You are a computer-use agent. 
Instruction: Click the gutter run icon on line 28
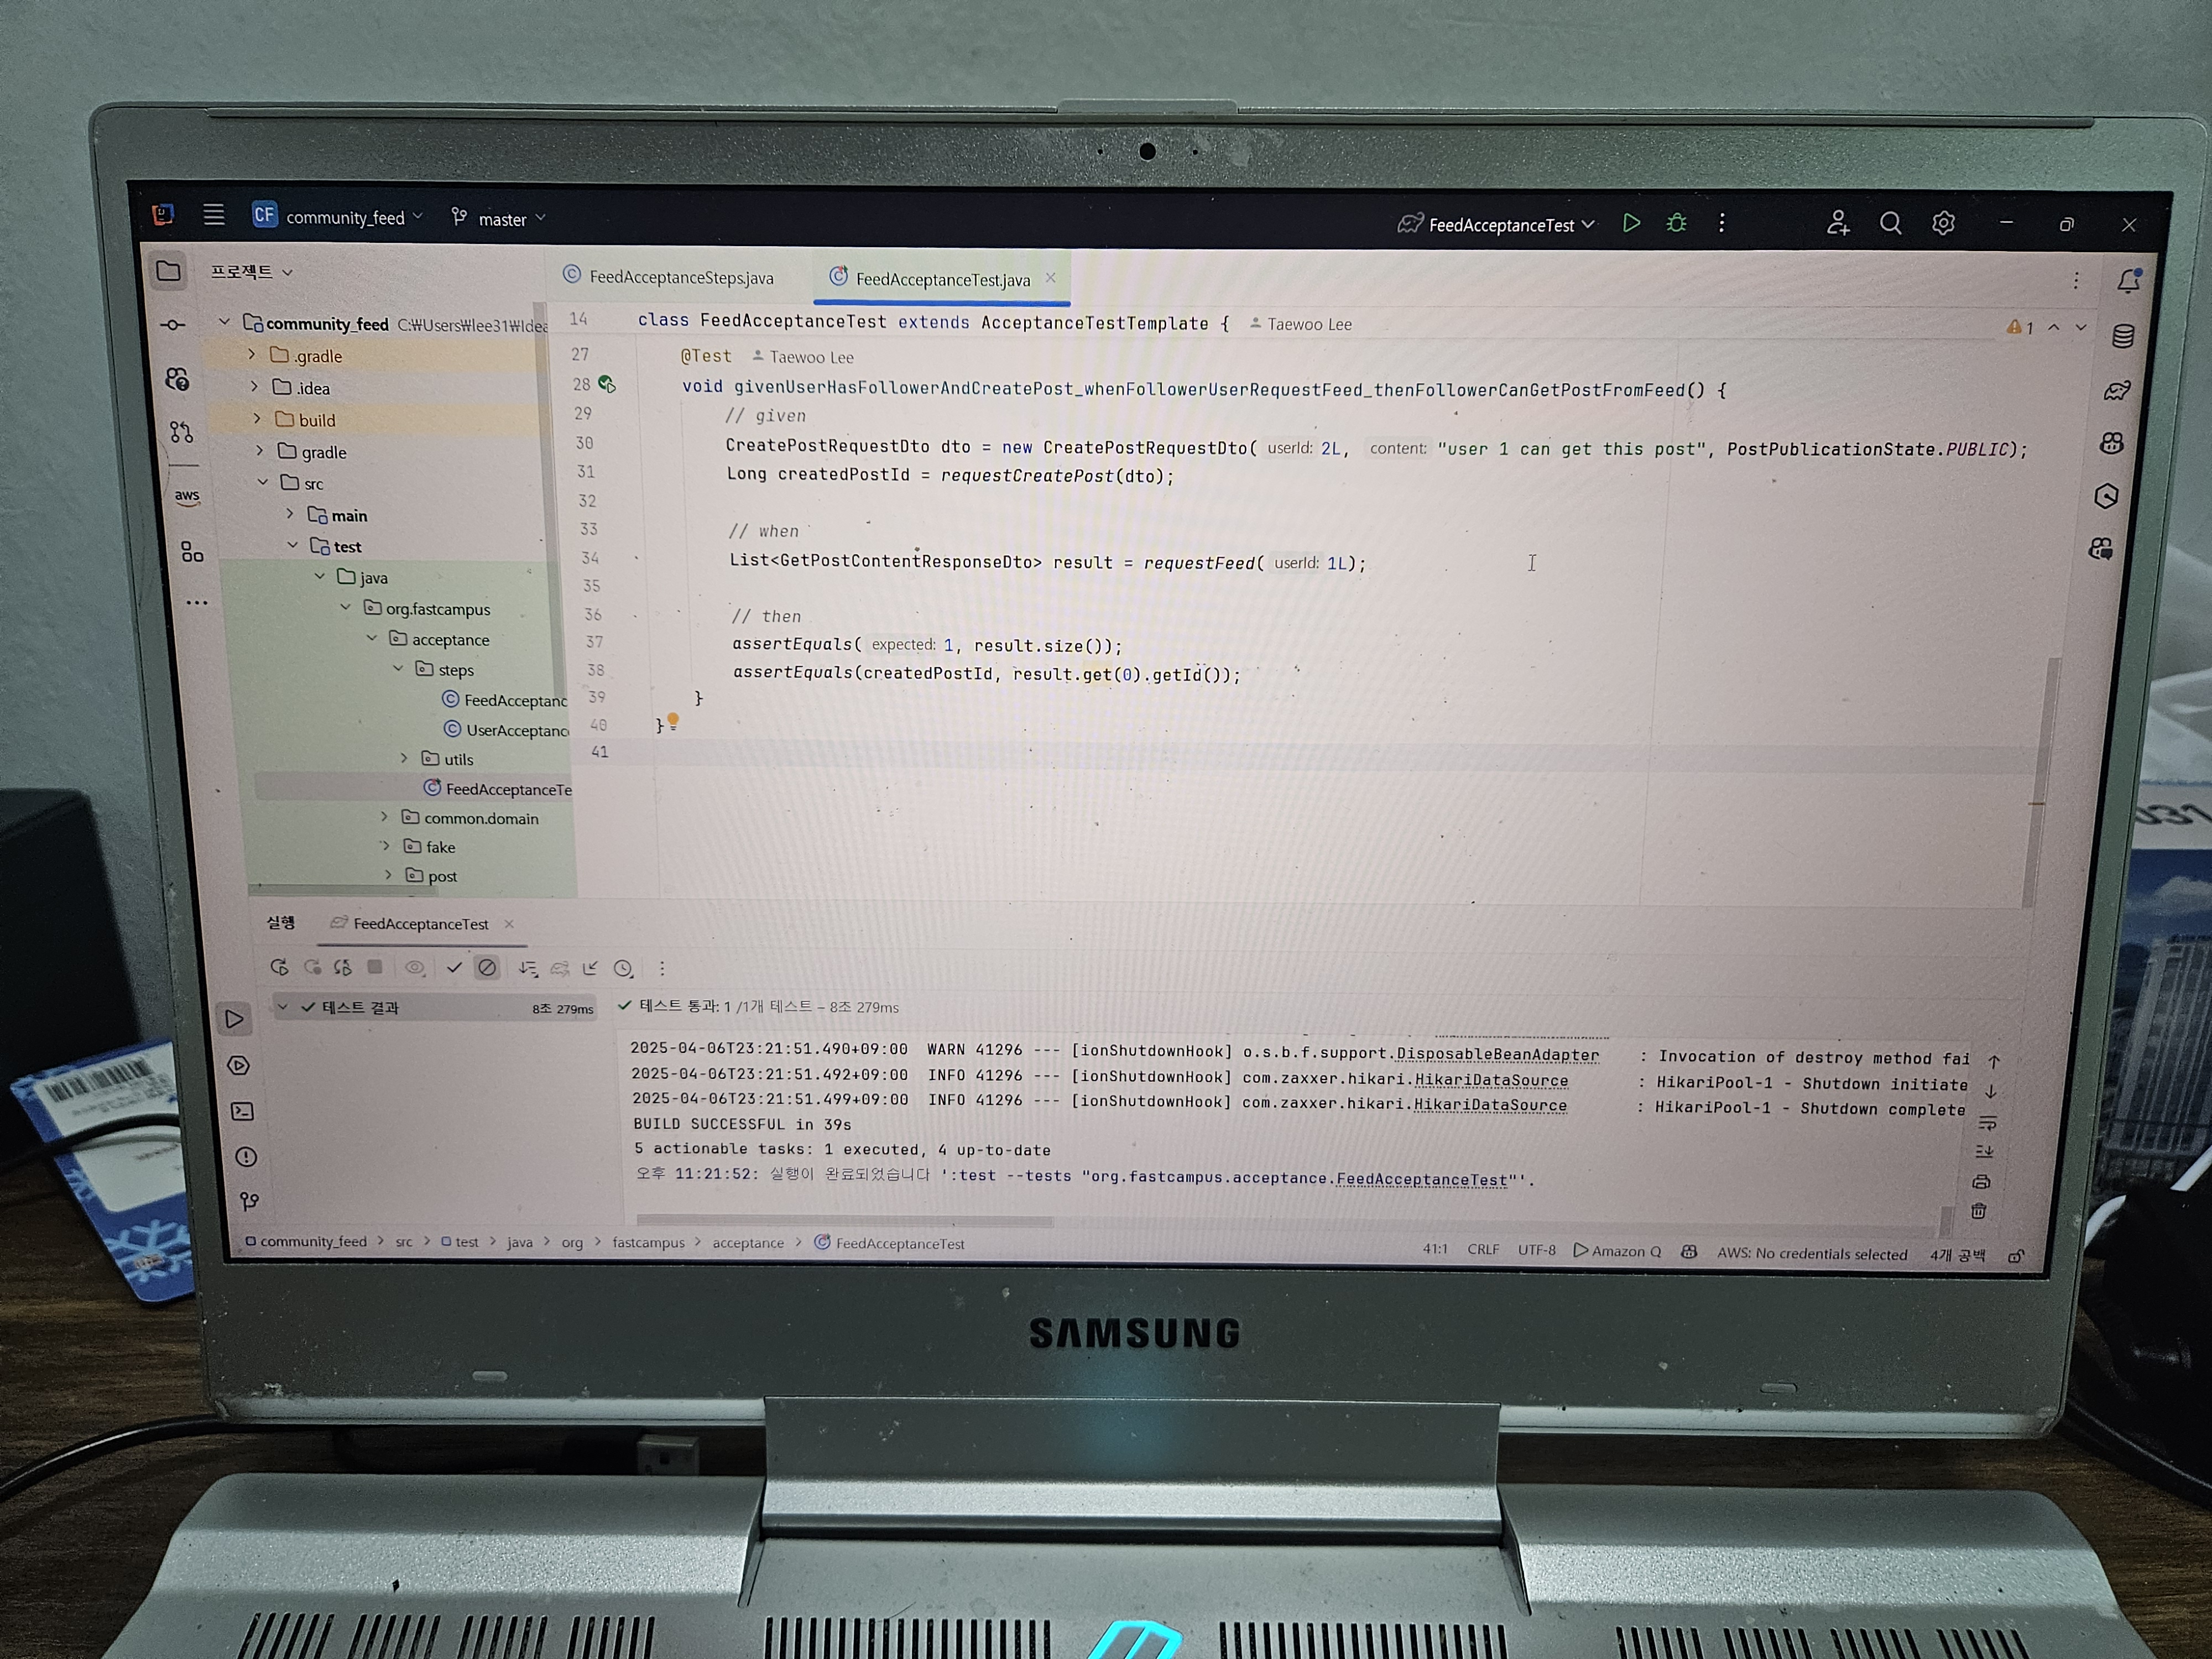(x=606, y=384)
